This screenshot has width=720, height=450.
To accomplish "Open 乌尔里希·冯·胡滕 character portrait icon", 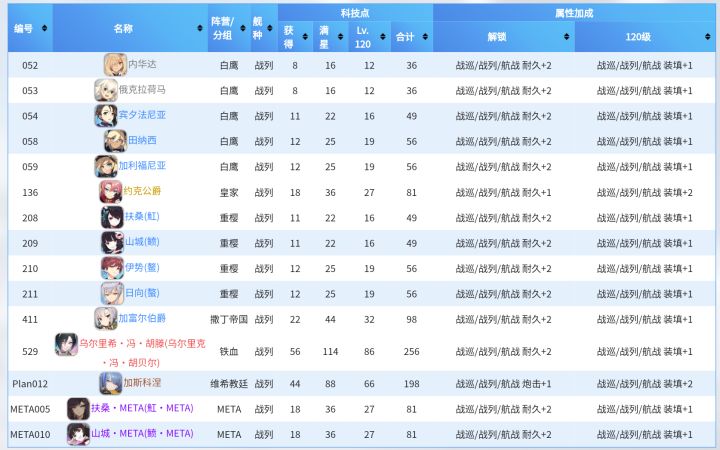I will pos(66,344).
